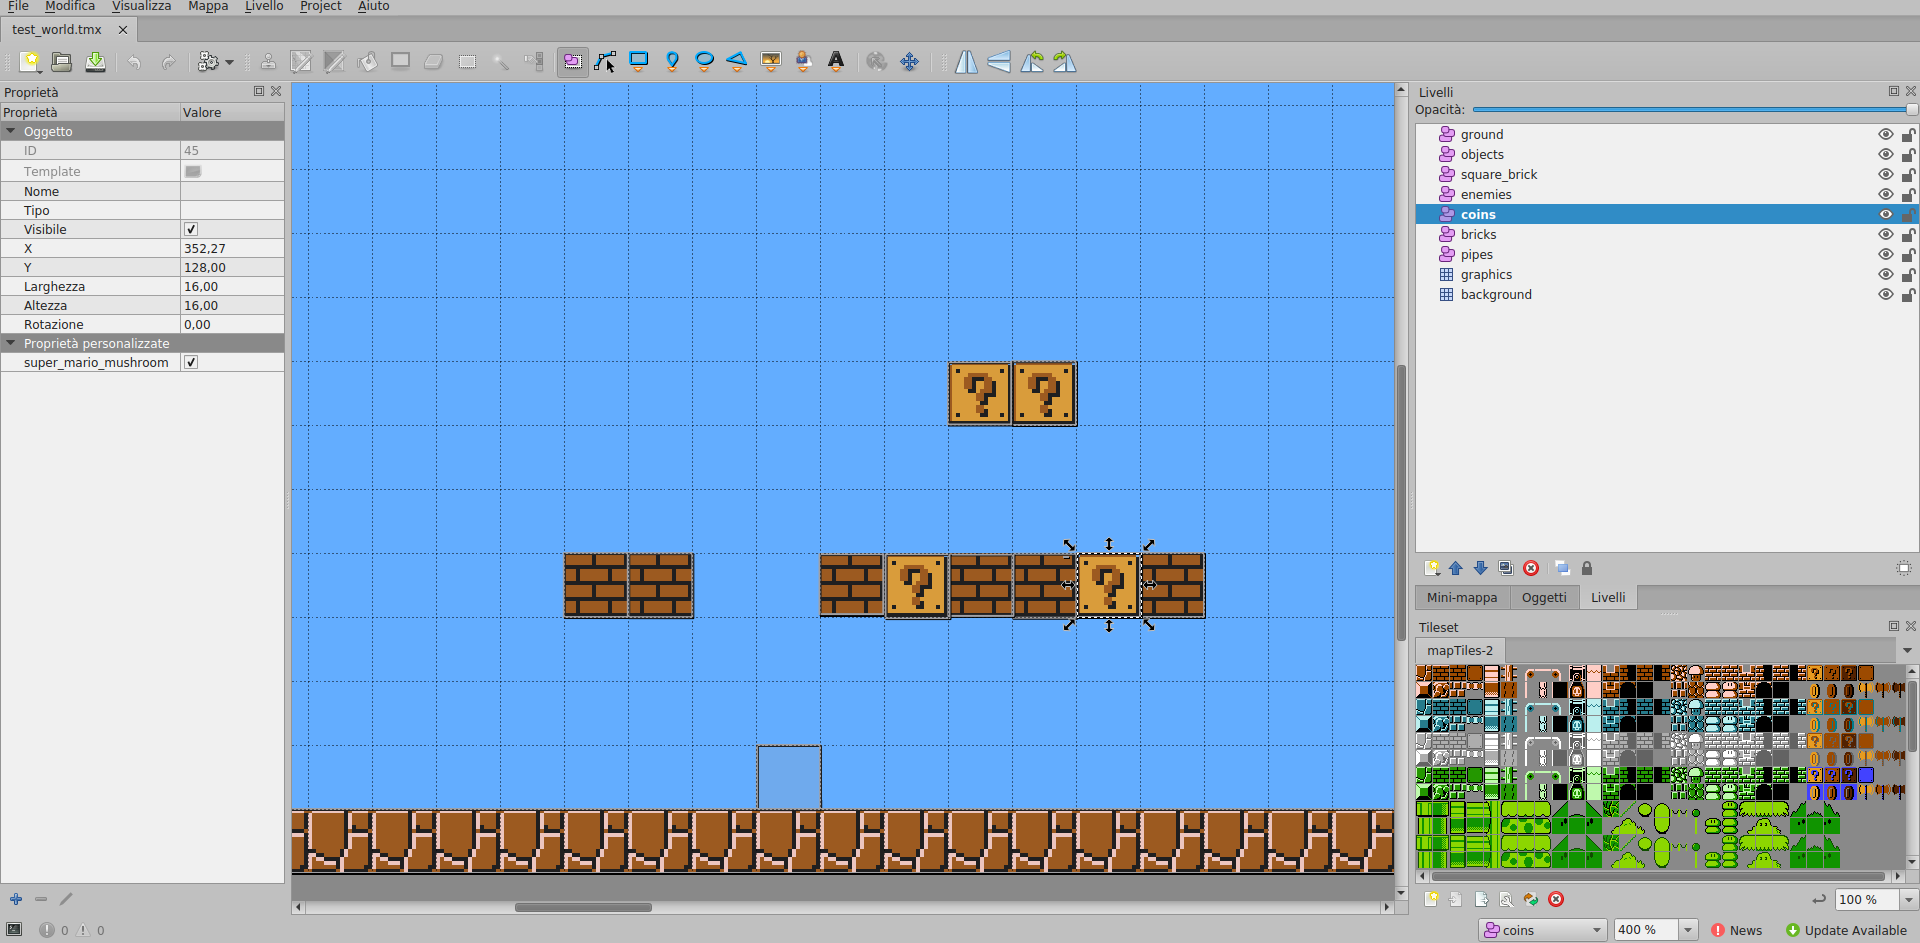The height and width of the screenshot is (943, 1920).
Task: Collapse the Proprietà personalizzate group
Action: point(11,343)
